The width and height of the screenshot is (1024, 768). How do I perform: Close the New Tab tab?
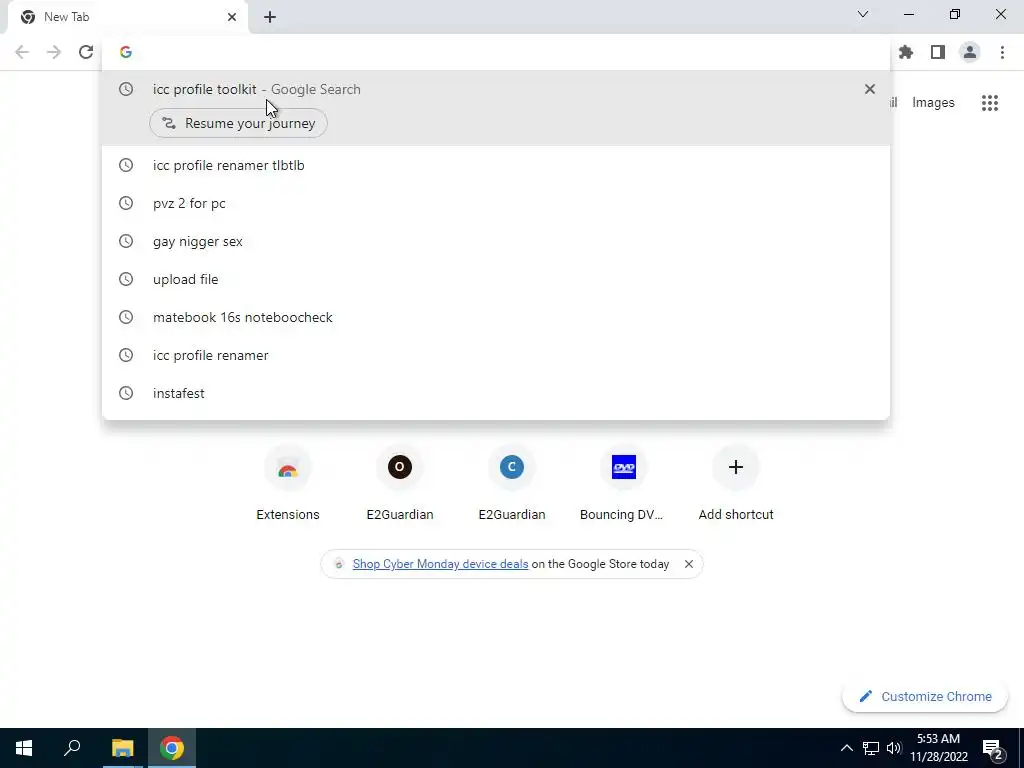tap(232, 17)
